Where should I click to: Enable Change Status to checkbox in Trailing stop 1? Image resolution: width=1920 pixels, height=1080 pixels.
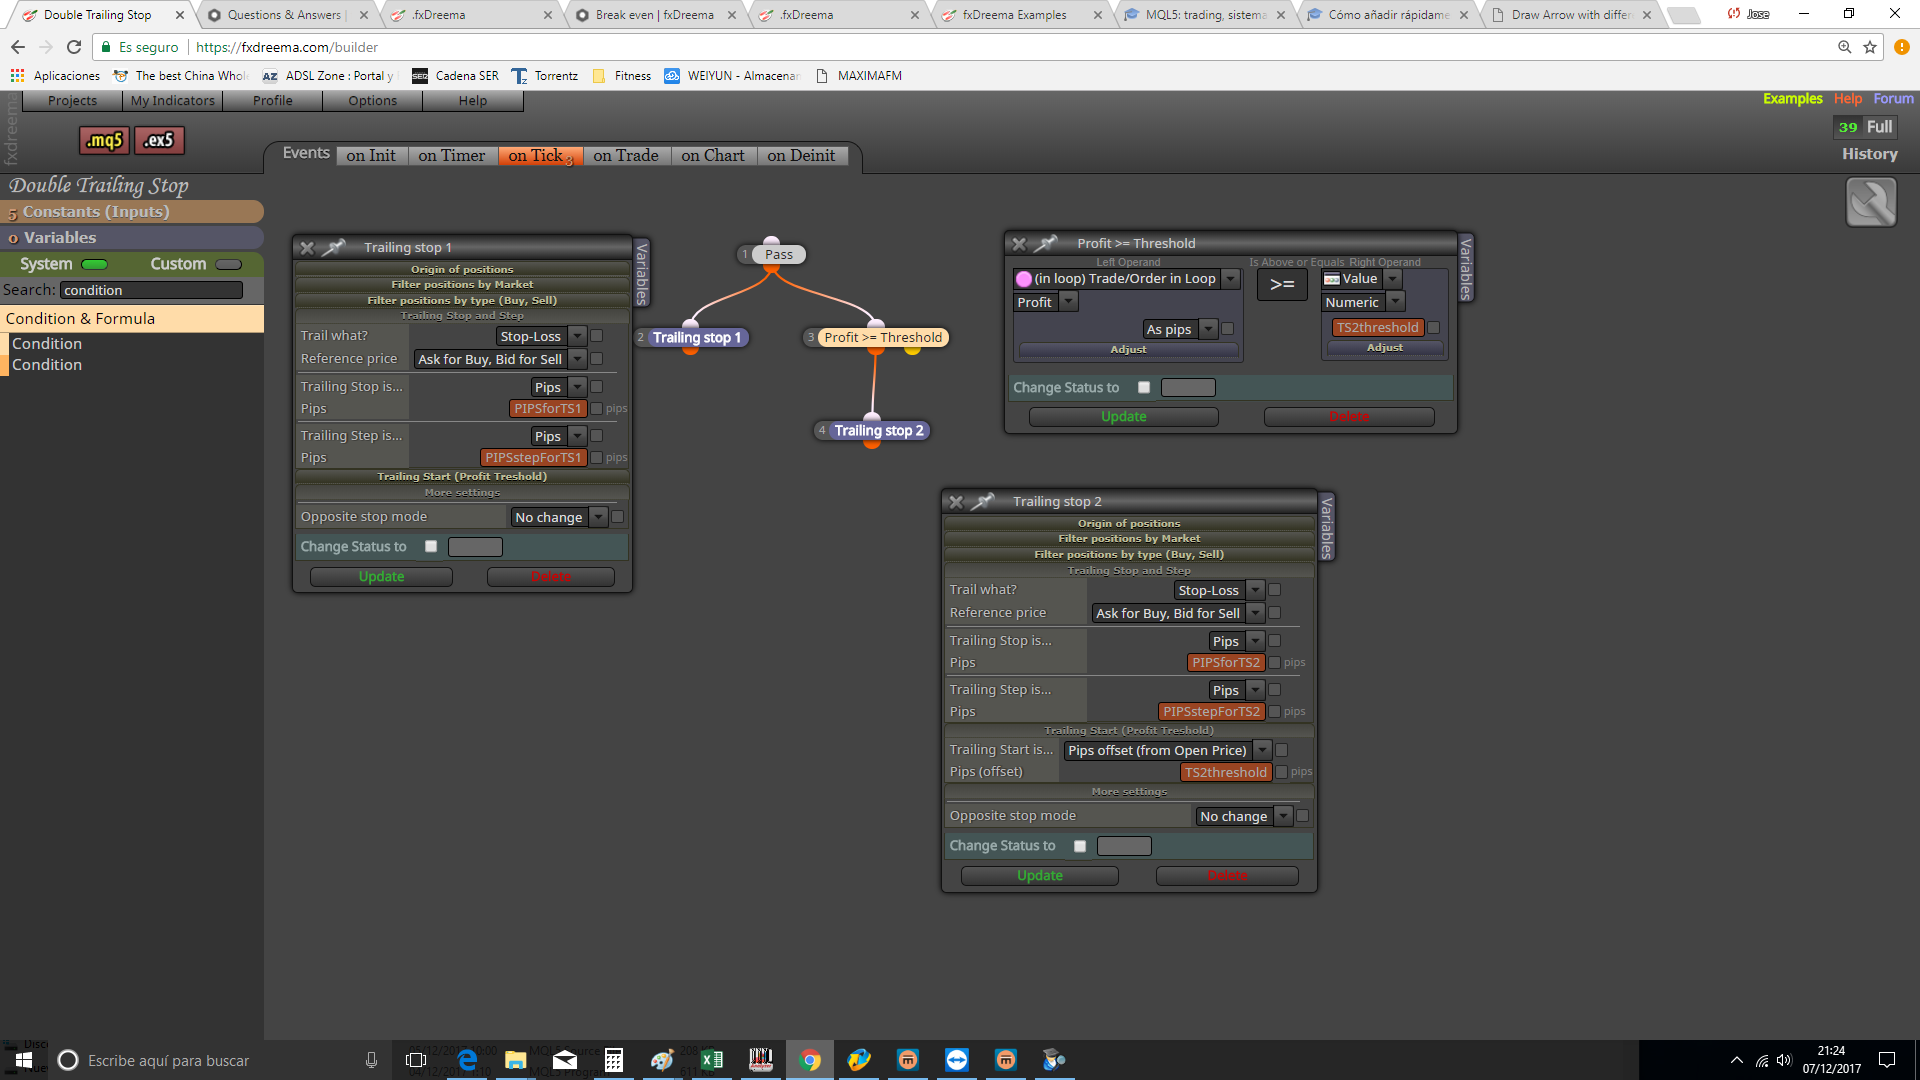[x=431, y=546]
